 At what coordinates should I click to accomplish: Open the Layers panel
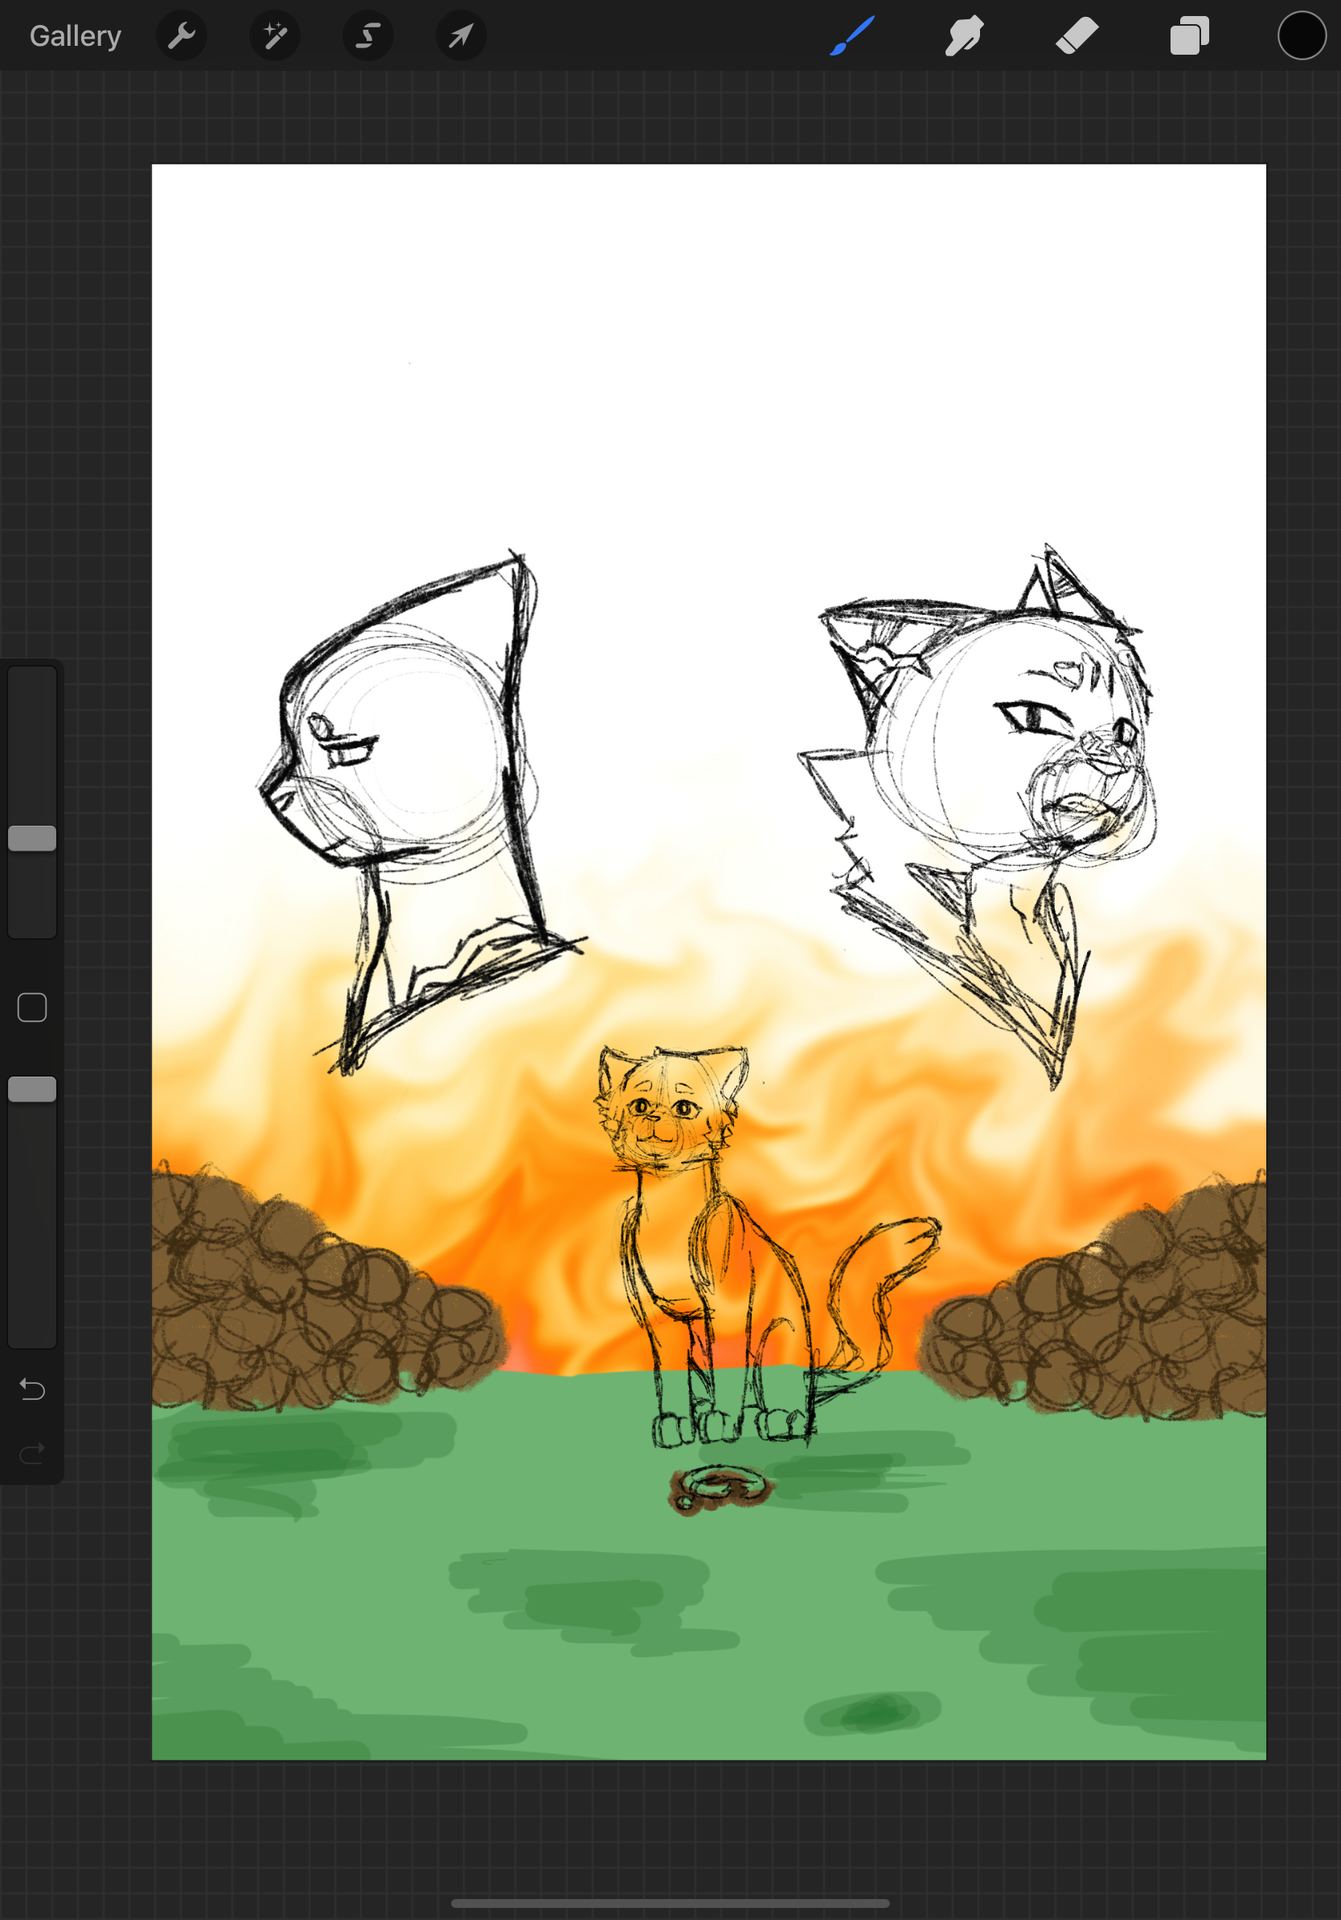[x=1189, y=36]
